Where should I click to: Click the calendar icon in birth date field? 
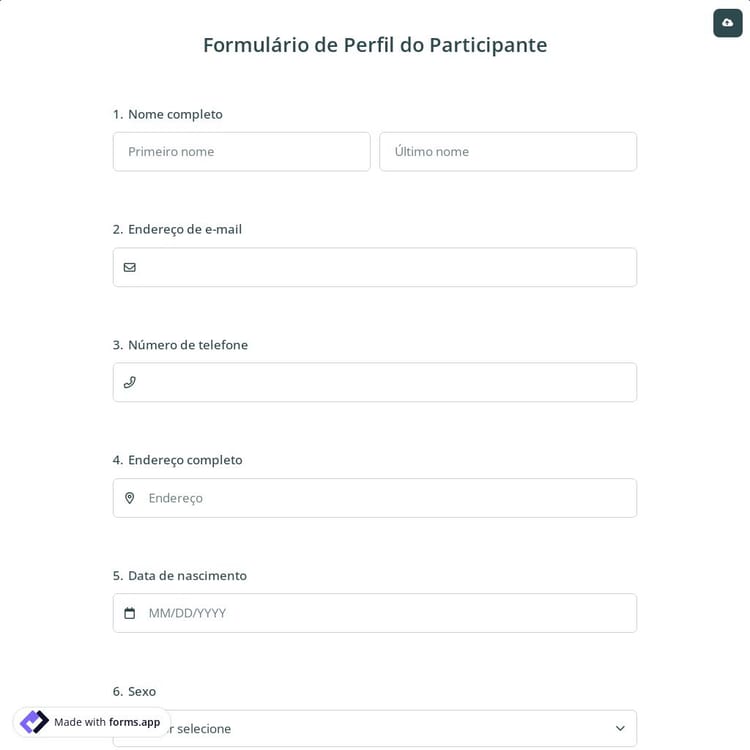tap(130, 613)
